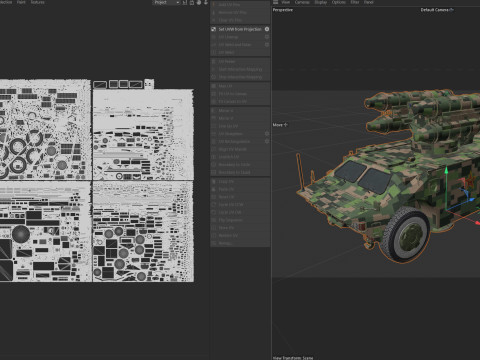This screenshot has width=480, height=360.
Task: Open the Filter menu
Action: tap(355, 2)
